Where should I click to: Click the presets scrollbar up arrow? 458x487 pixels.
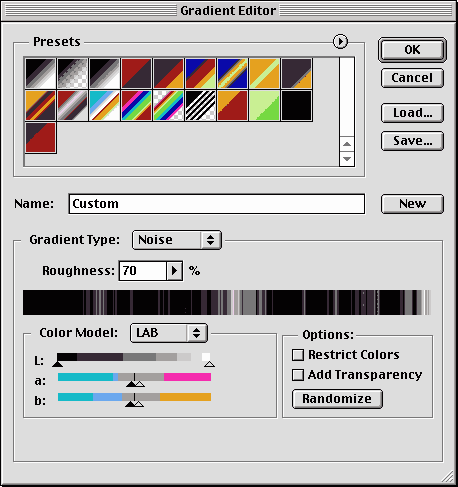click(347, 144)
